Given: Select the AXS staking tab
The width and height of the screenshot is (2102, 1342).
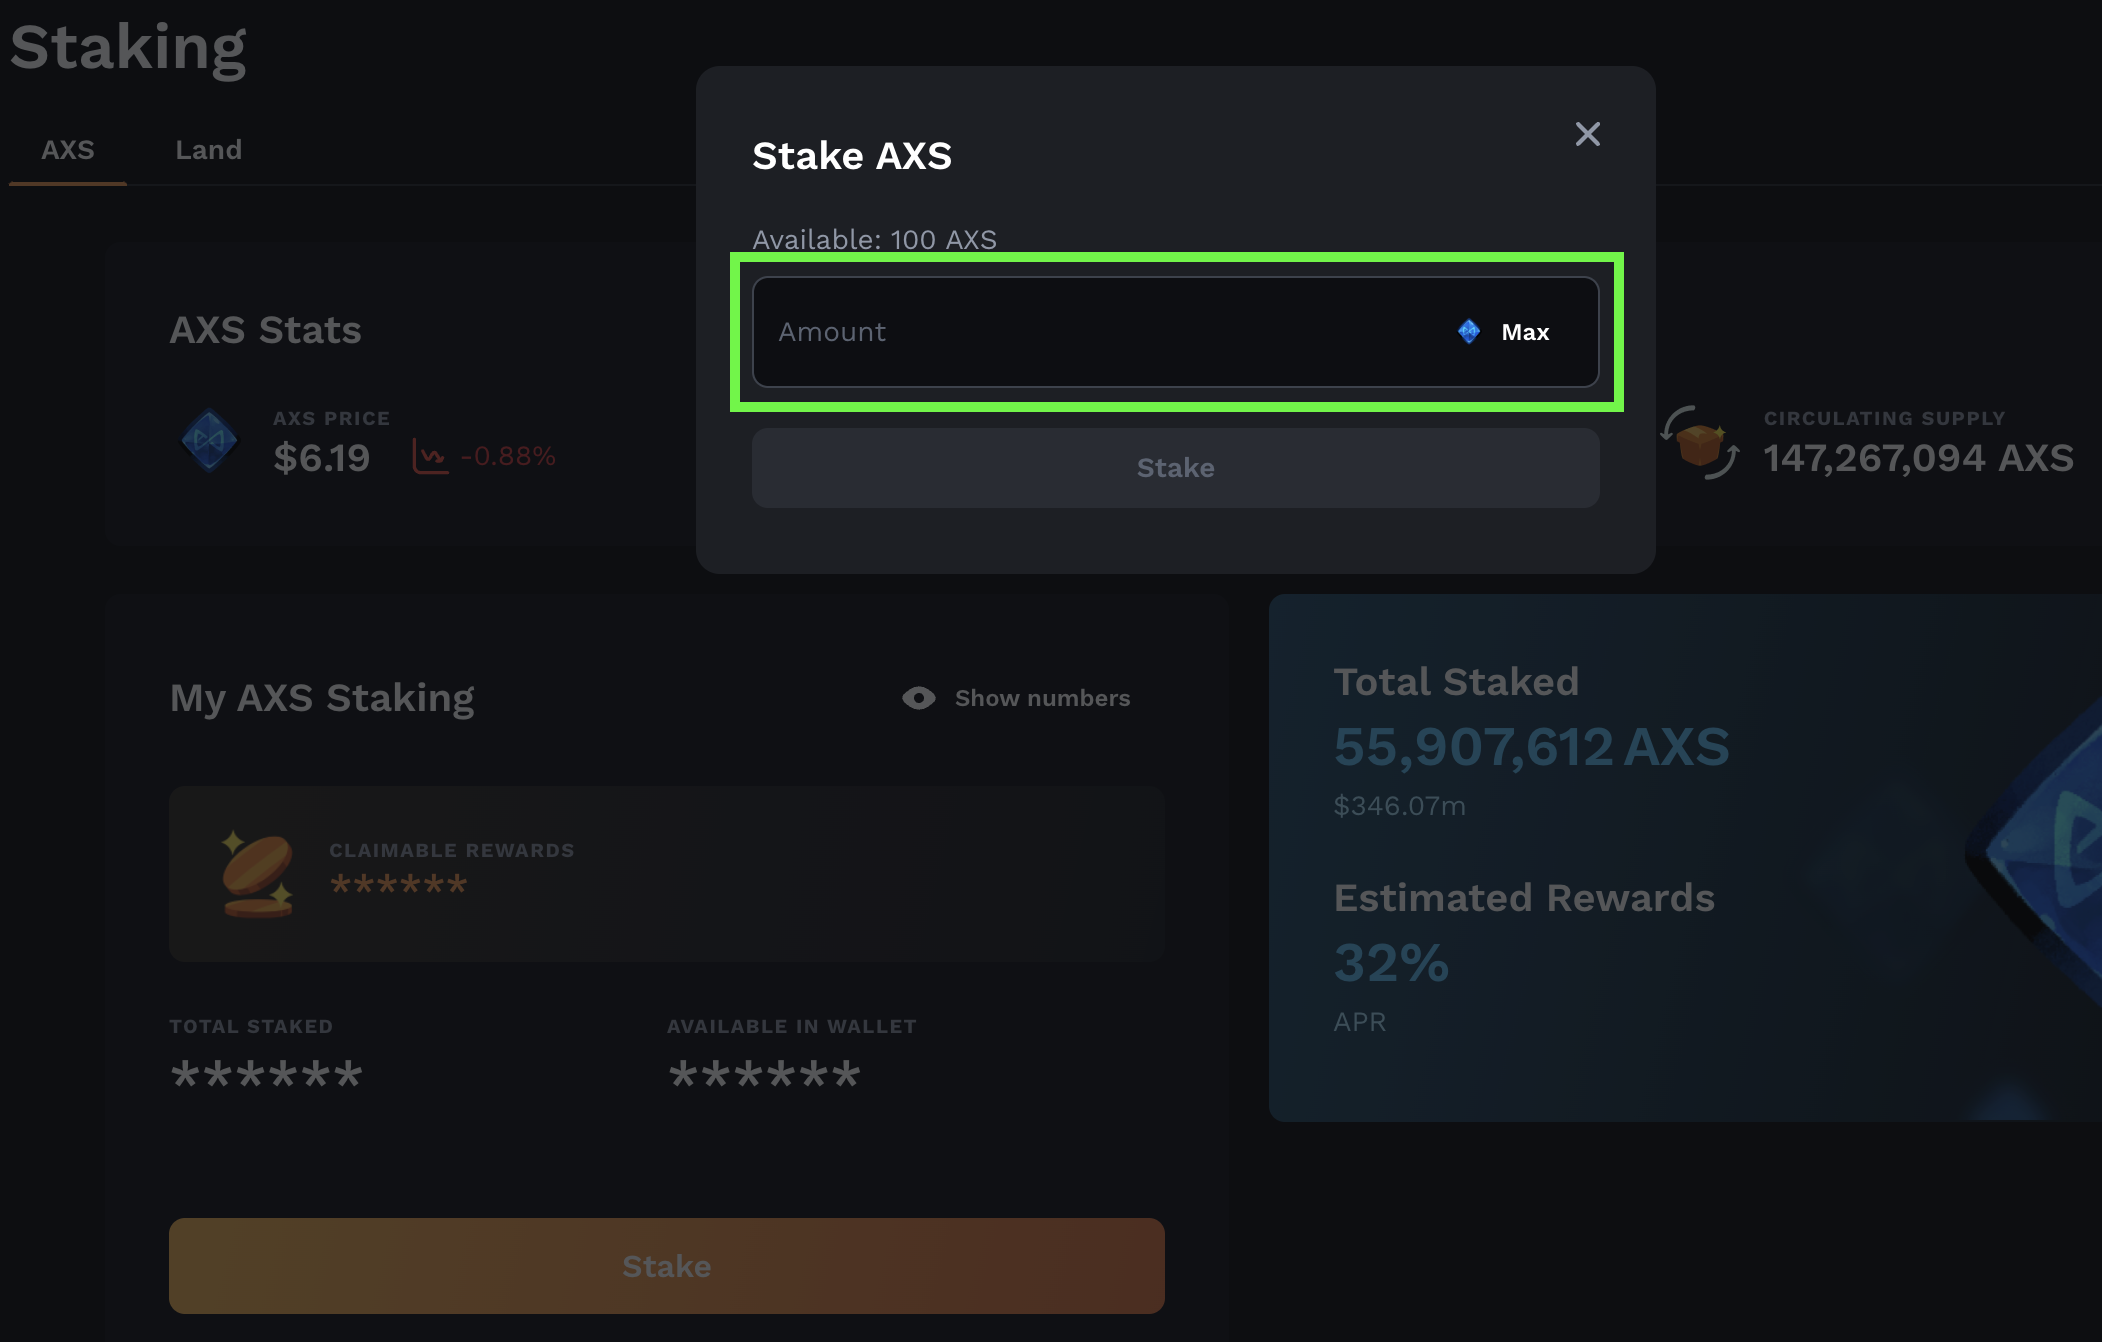Looking at the screenshot, I should [68, 150].
